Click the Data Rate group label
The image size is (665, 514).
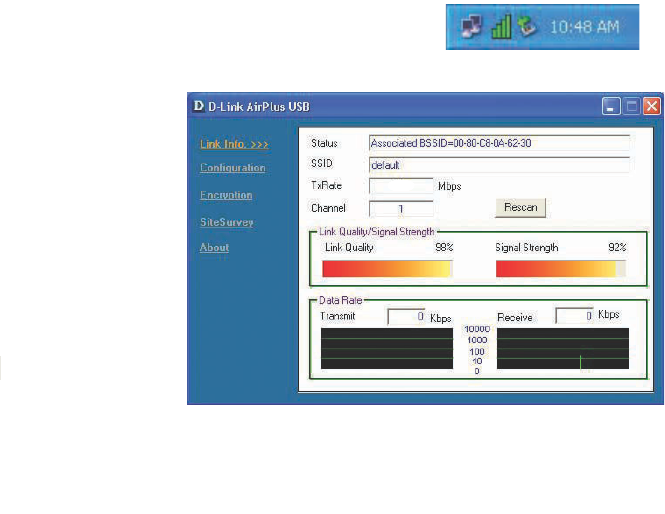click(x=341, y=300)
